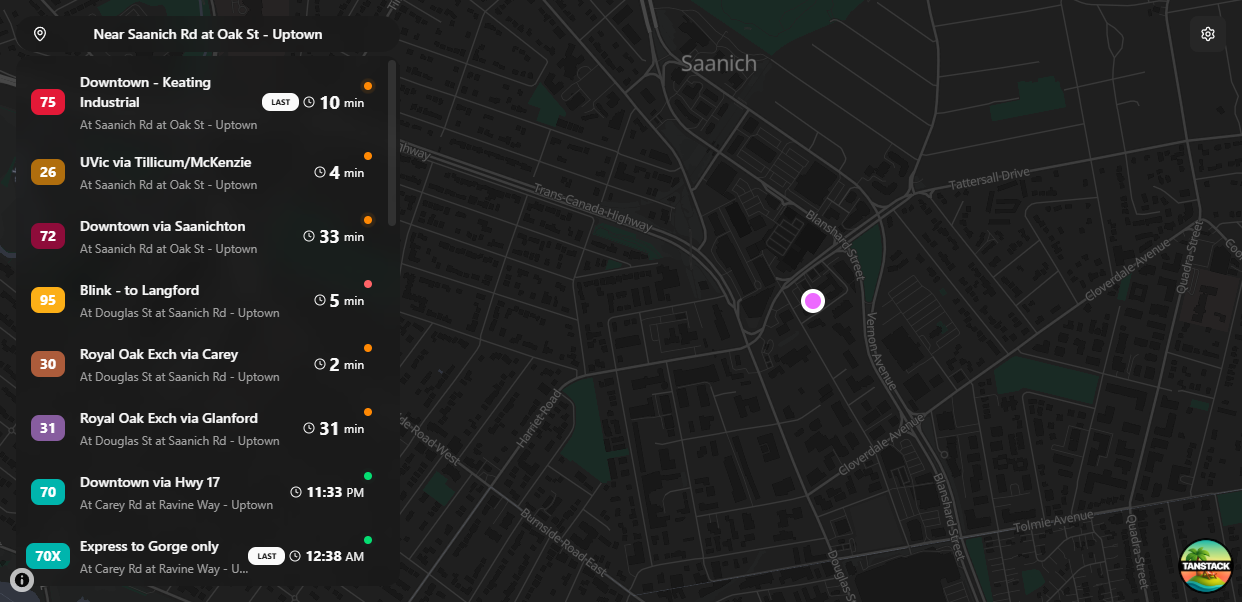Click the TanStack logo badge
This screenshot has height=602, width=1242.
[1205, 565]
